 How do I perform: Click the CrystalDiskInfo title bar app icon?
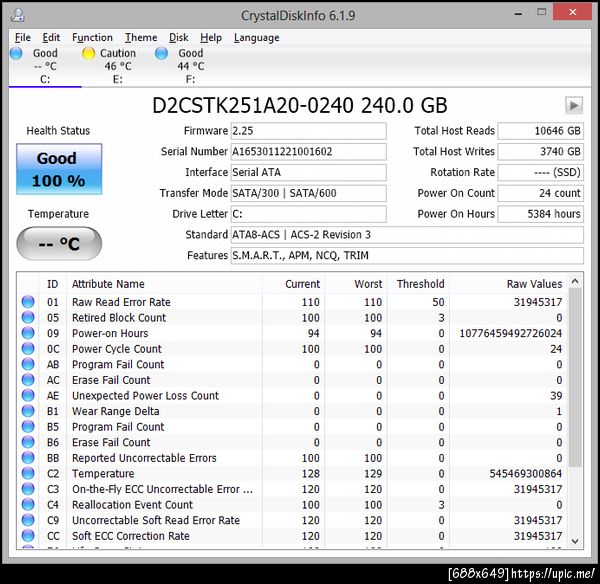[x=18, y=15]
